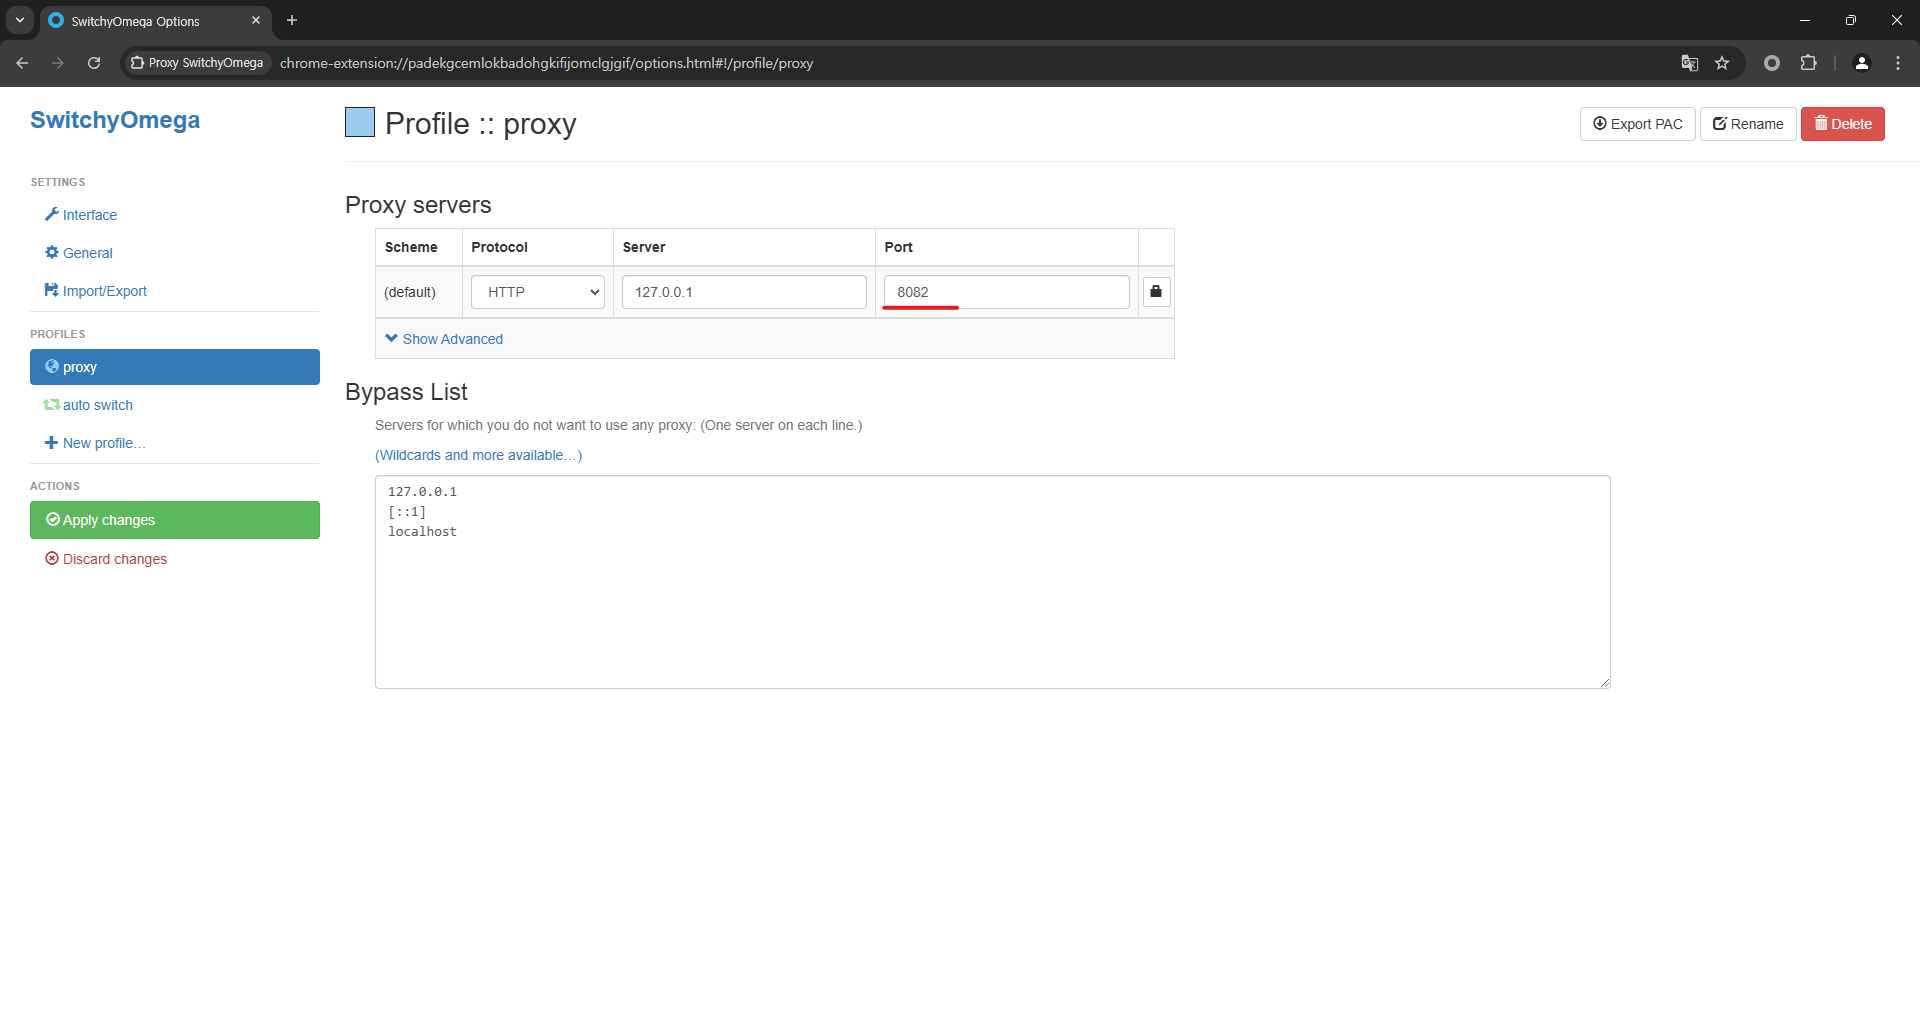Select the SwitchyOmega Options tab
1920x1032 pixels.
point(155,21)
